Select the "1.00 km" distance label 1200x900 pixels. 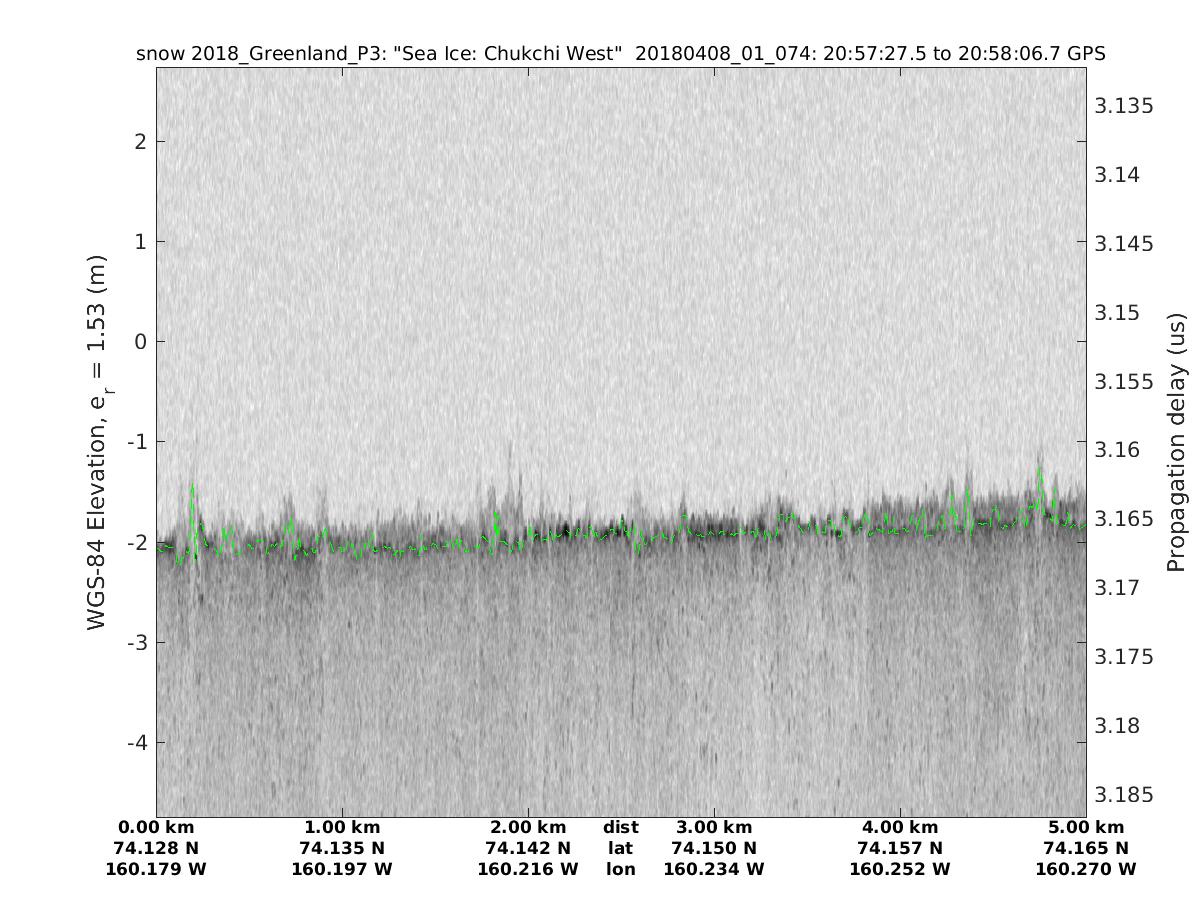(x=342, y=828)
